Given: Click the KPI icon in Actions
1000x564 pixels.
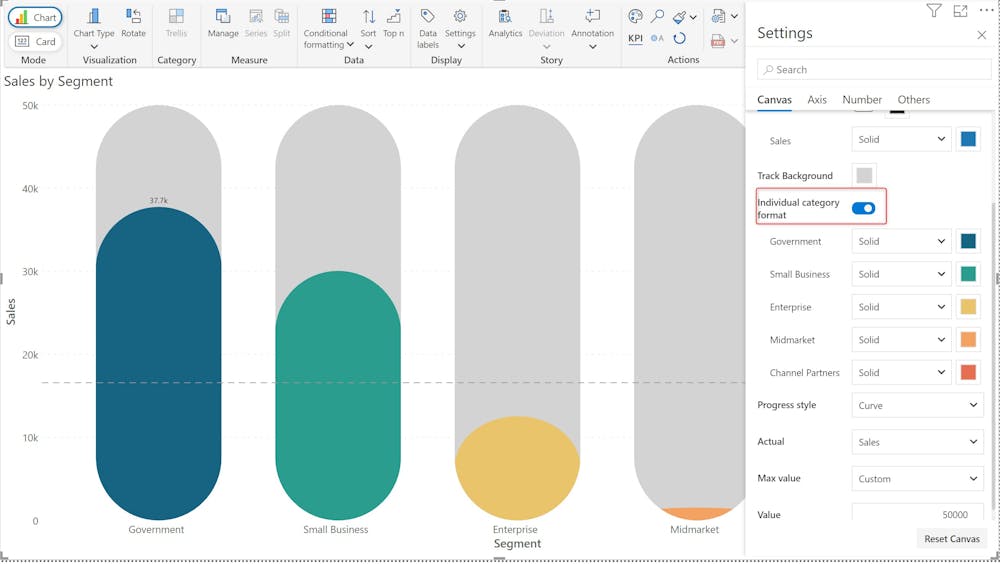Looking at the screenshot, I should (x=635, y=39).
